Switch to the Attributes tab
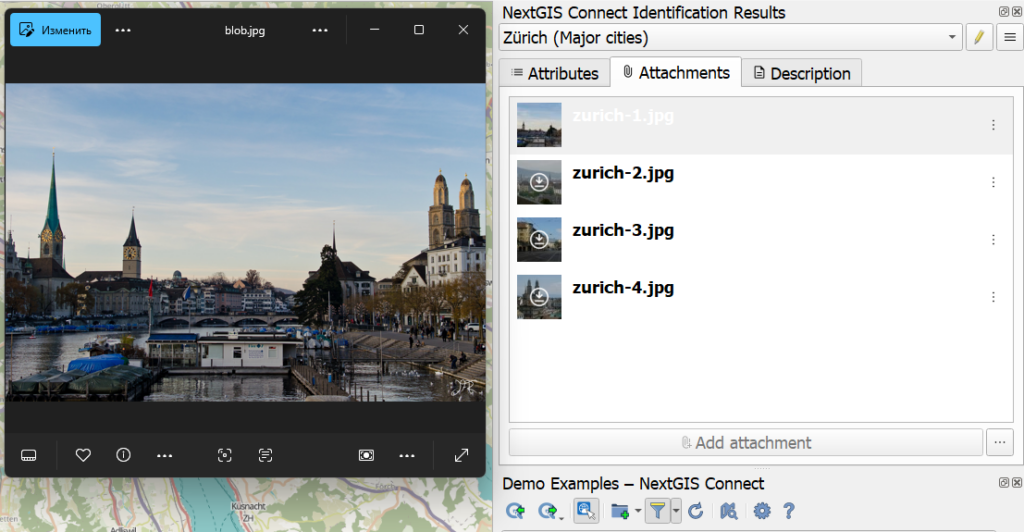The width and height of the screenshot is (1024, 532). click(x=554, y=73)
